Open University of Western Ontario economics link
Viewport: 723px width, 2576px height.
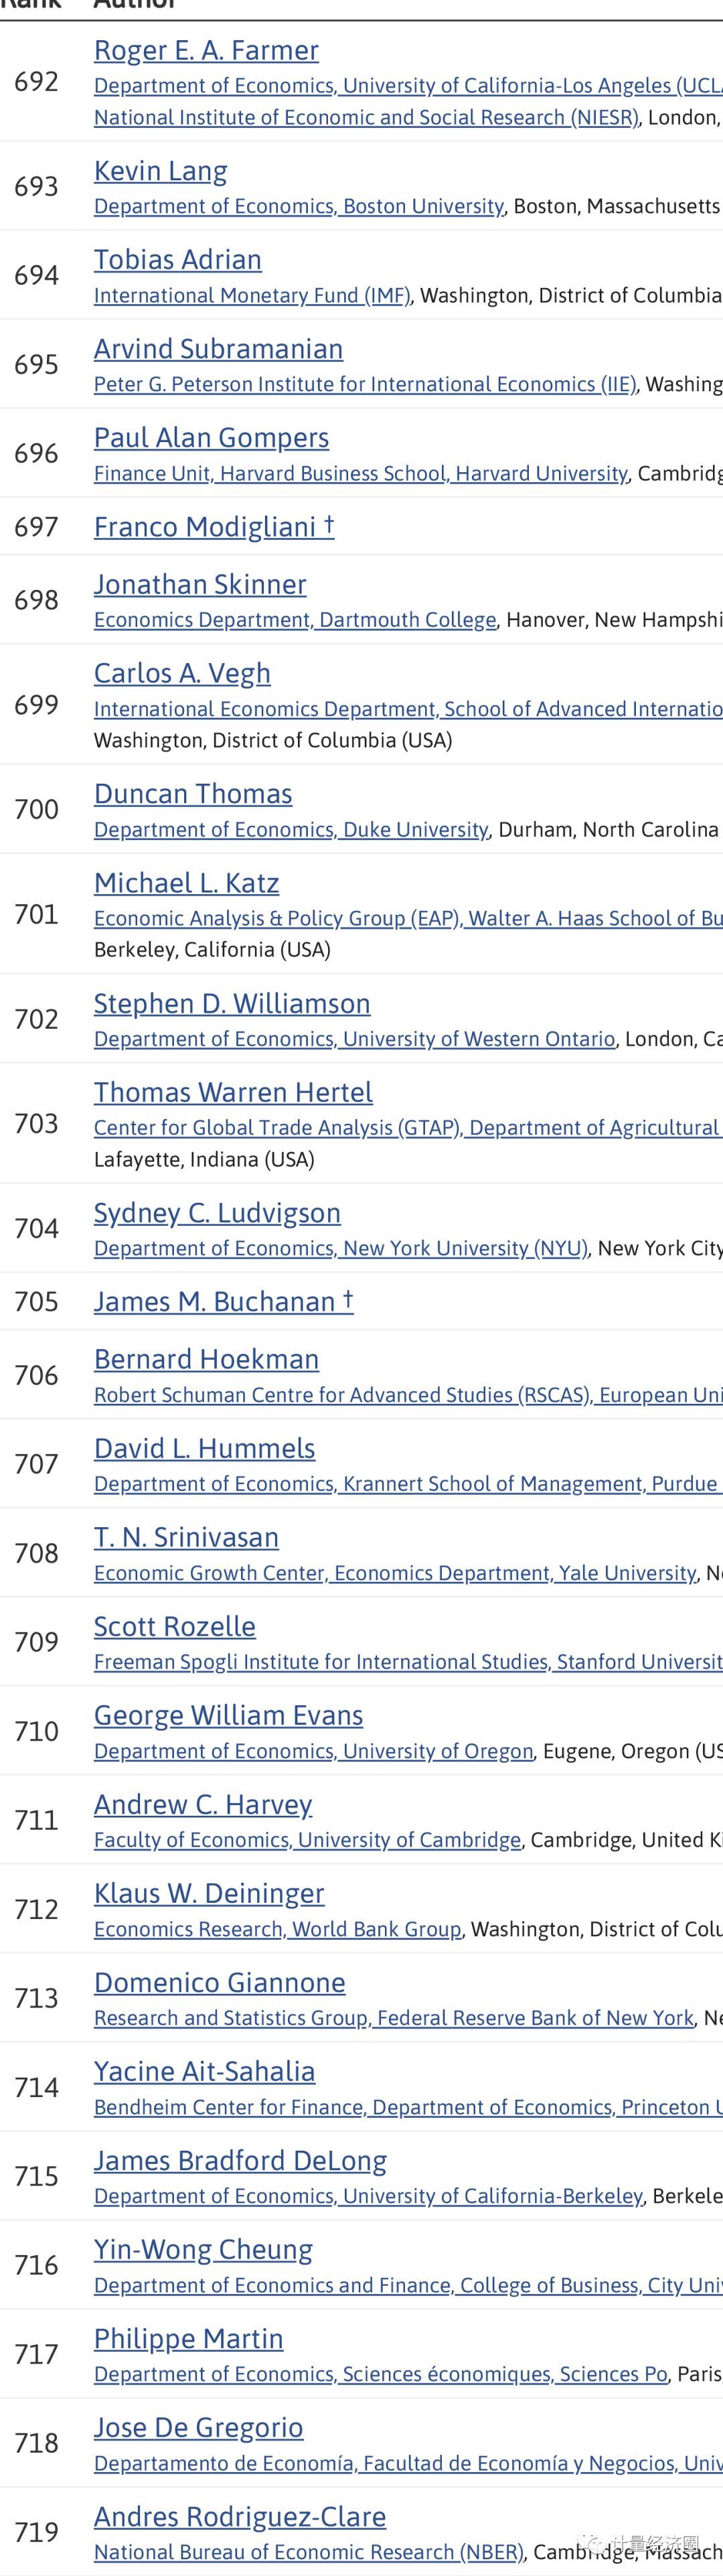click(x=354, y=1039)
